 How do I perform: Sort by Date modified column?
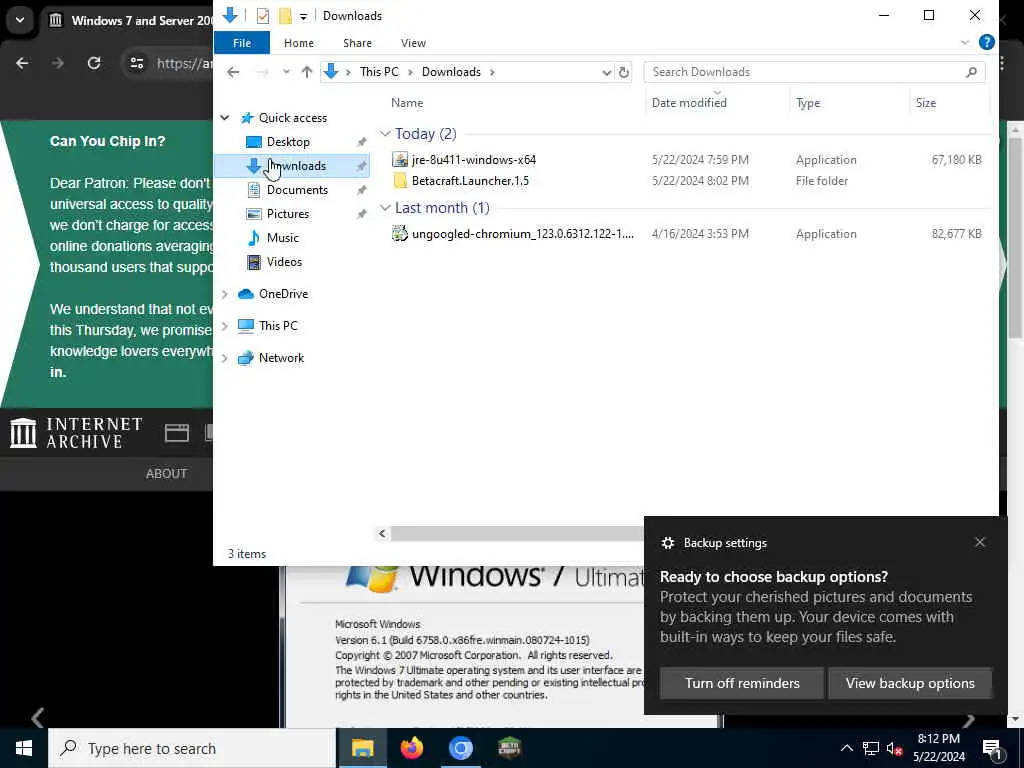pyautogui.click(x=689, y=103)
